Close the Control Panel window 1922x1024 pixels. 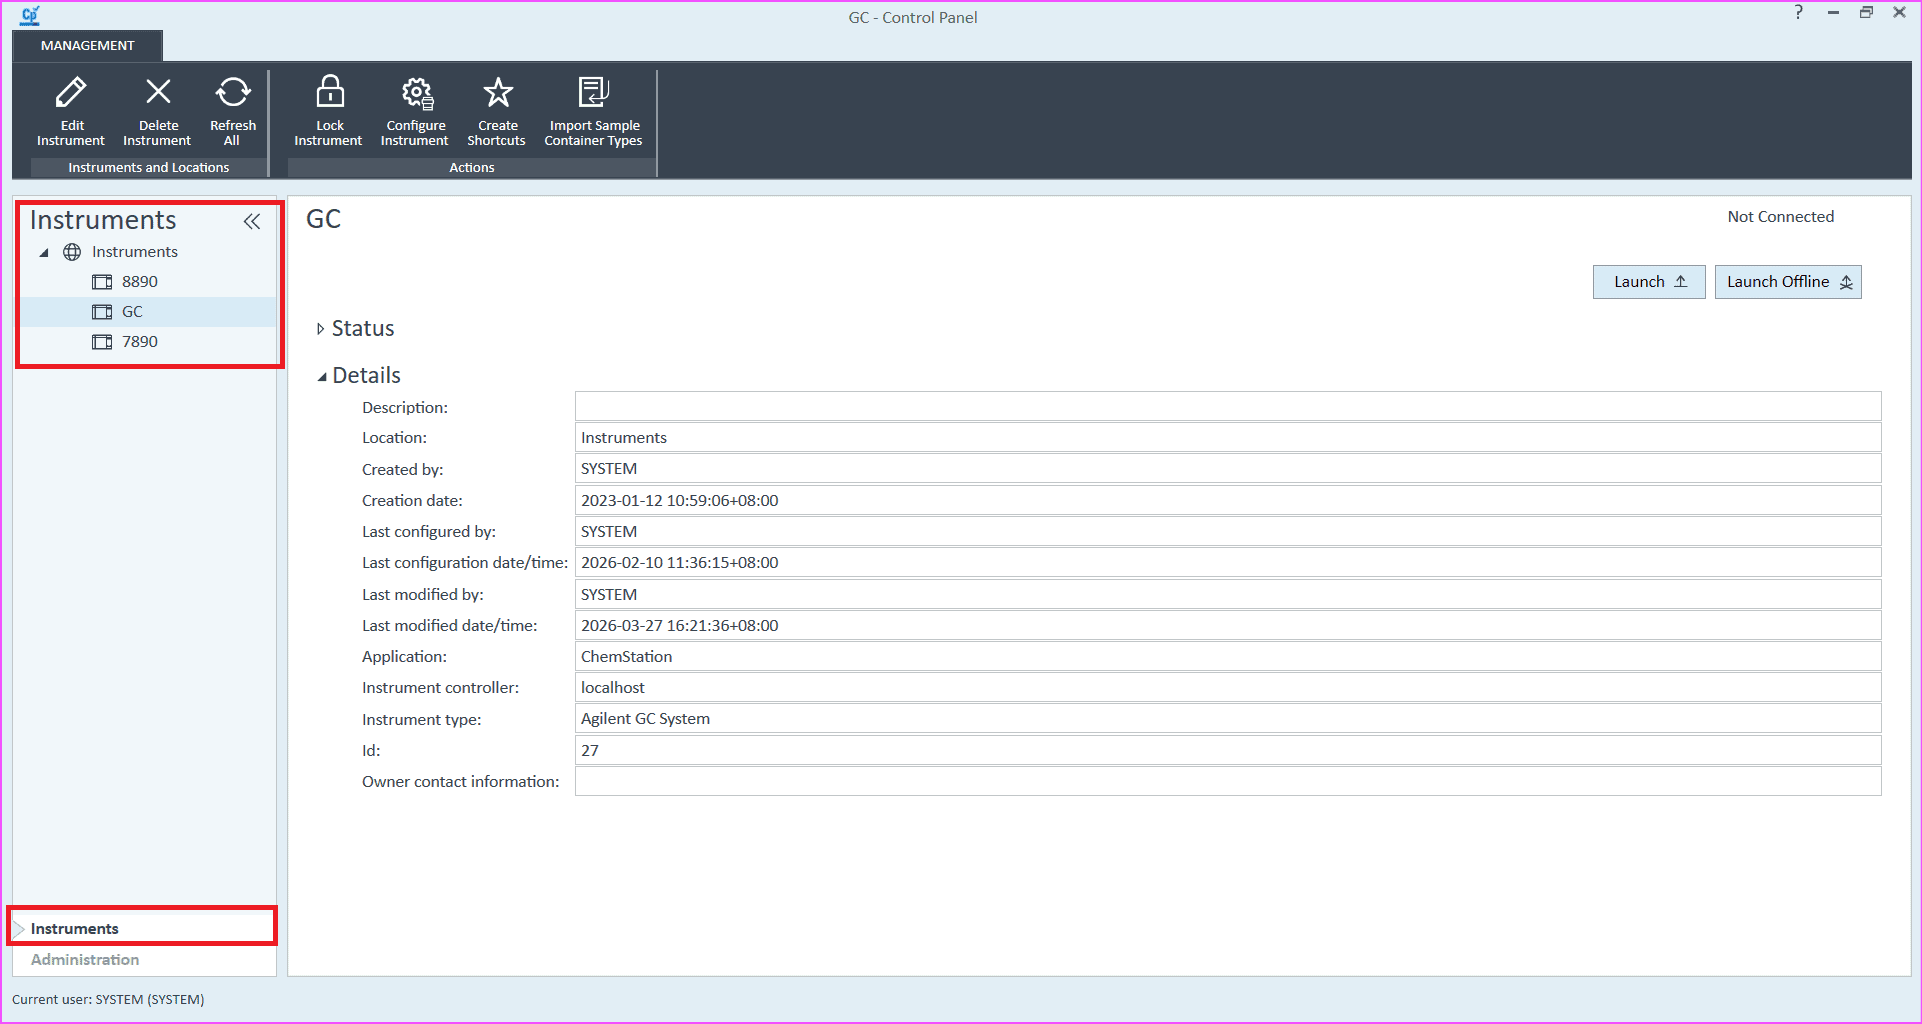(1899, 13)
